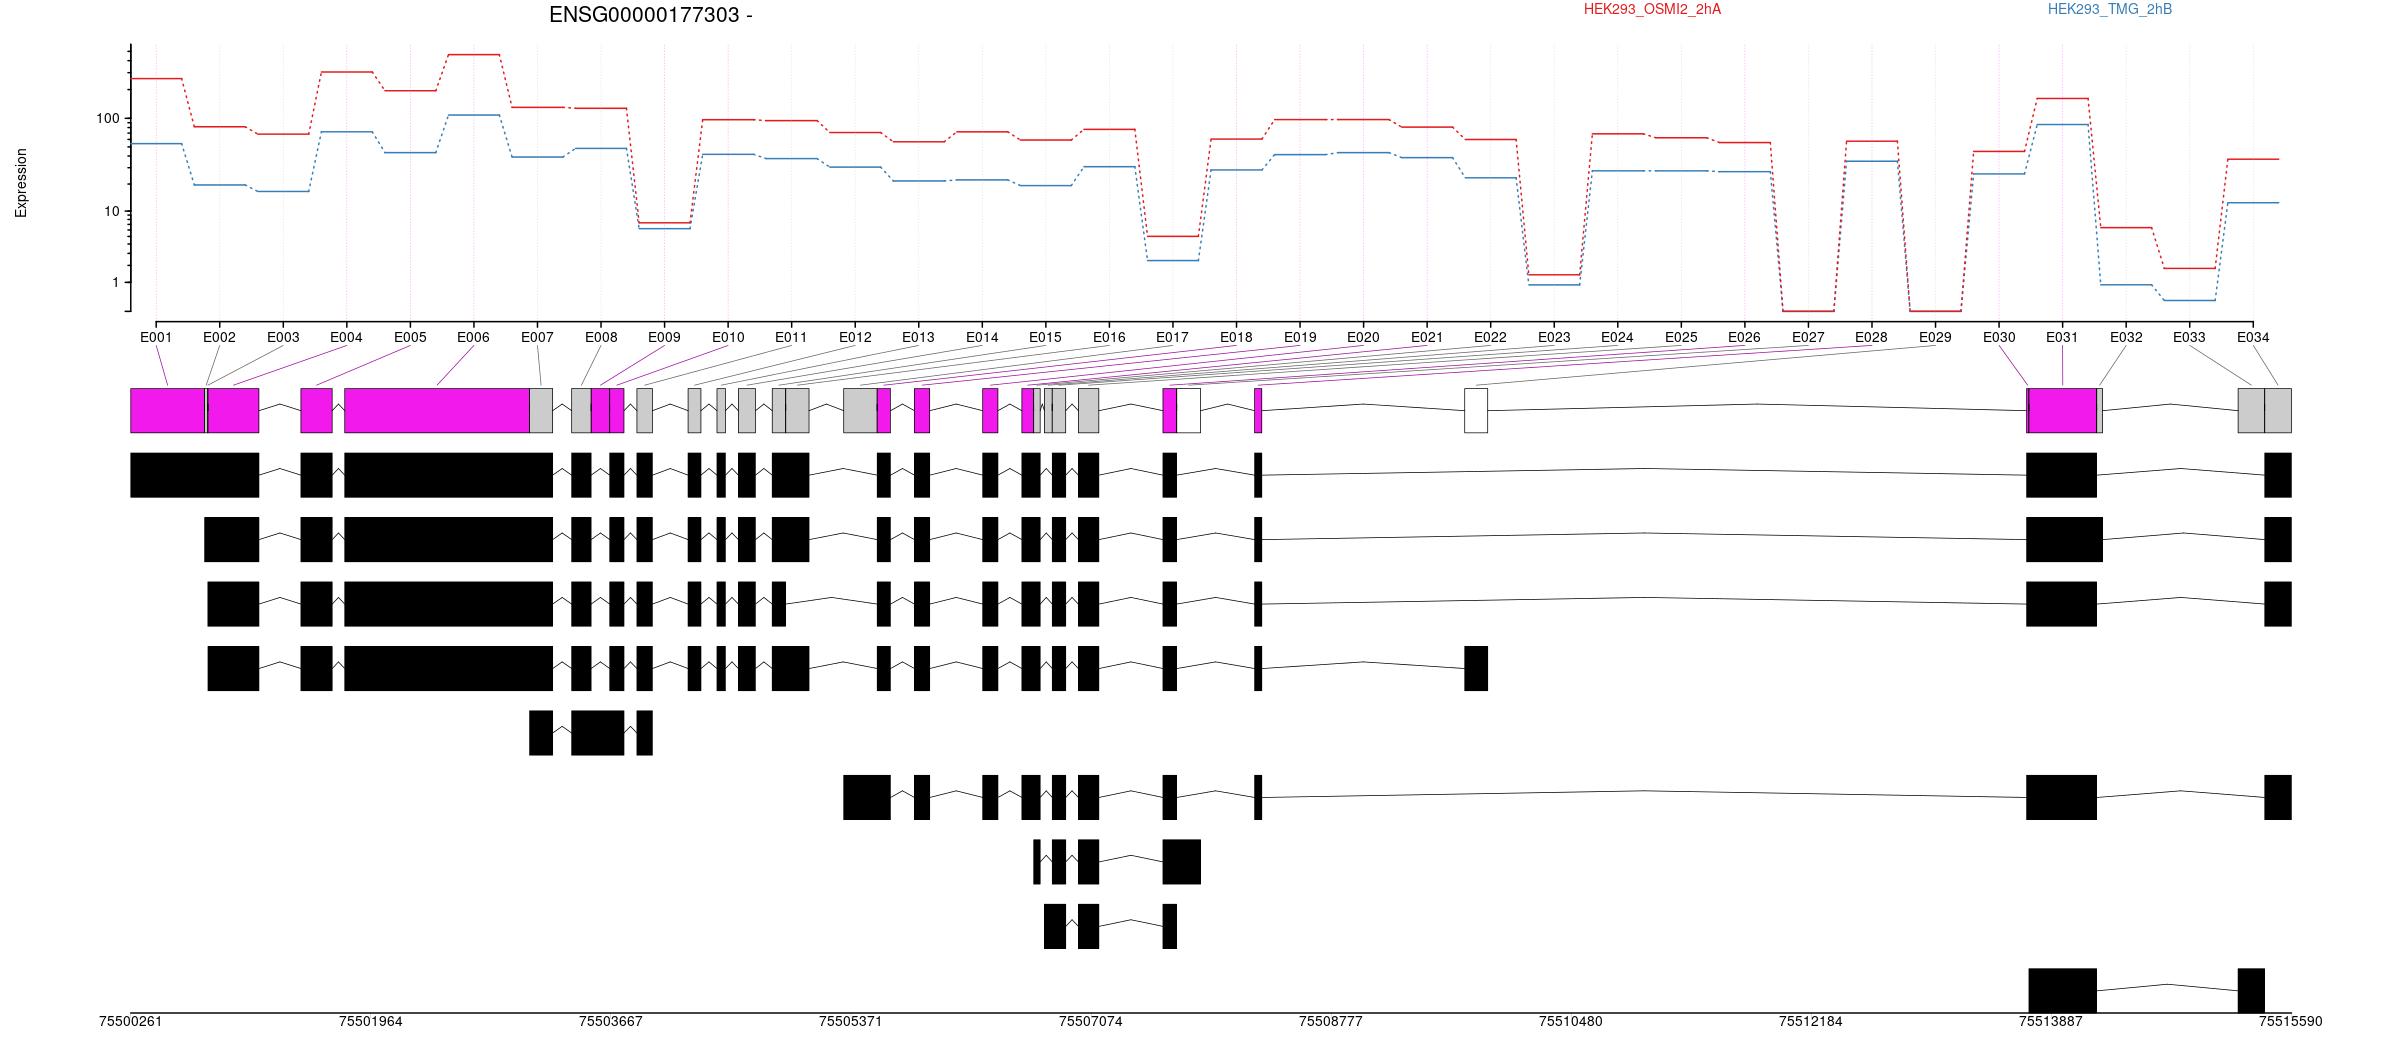The height and width of the screenshot is (1040, 2400).
Task: Click exon label E008
Action: coord(601,337)
